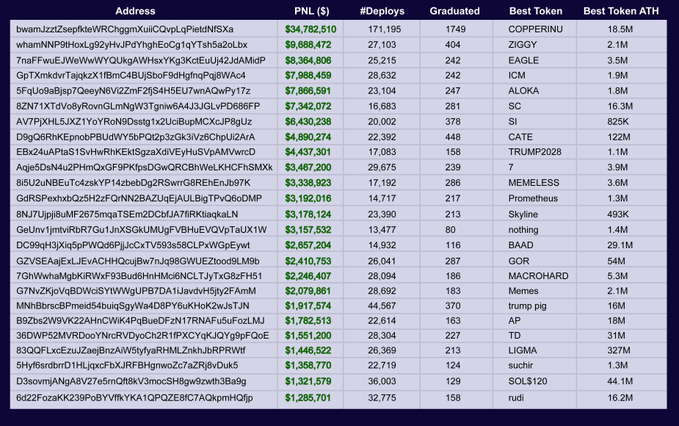679x426 pixels.
Task: Select address starting with 6d22FozaKK
Action: click(x=135, y=397)
